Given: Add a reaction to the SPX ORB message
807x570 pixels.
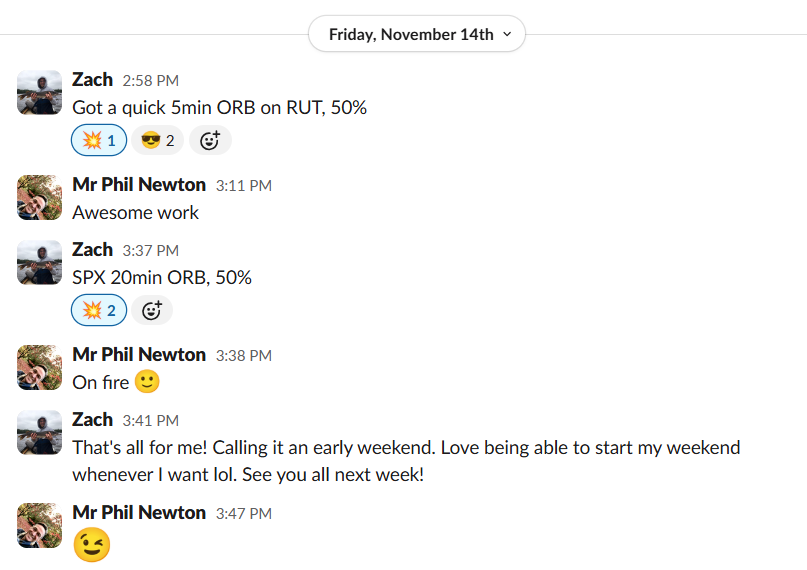Looking at the screenshot, I should click(x=151, y=311).
